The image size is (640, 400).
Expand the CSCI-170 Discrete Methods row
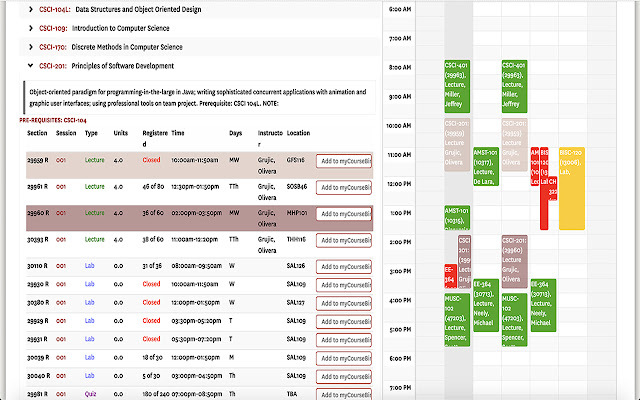tap(200, 47)
